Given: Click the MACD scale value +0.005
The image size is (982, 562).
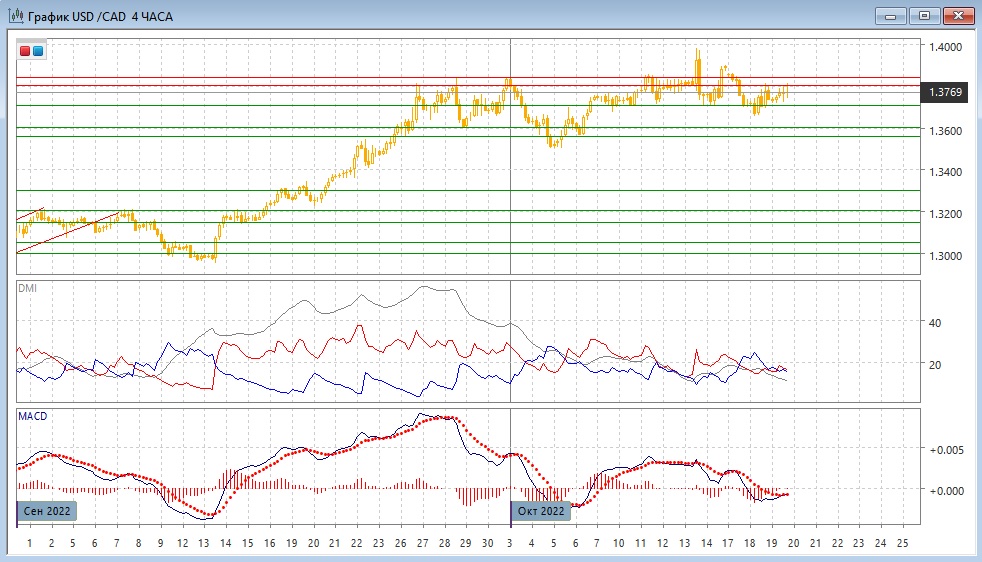Looking at the screenshot, I should point(946,450).
